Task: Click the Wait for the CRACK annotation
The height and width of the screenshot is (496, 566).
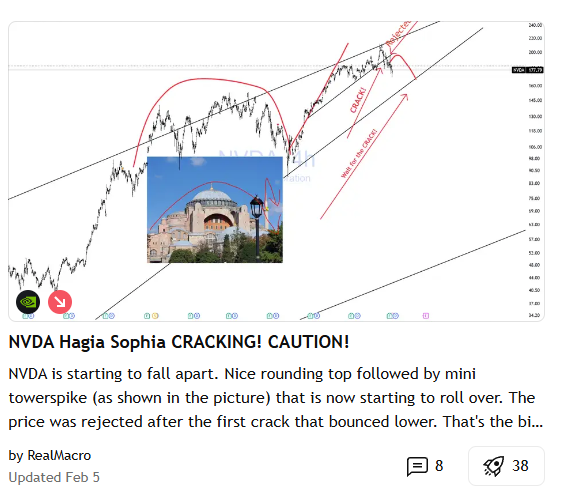Action: click(x=359, y=153)
